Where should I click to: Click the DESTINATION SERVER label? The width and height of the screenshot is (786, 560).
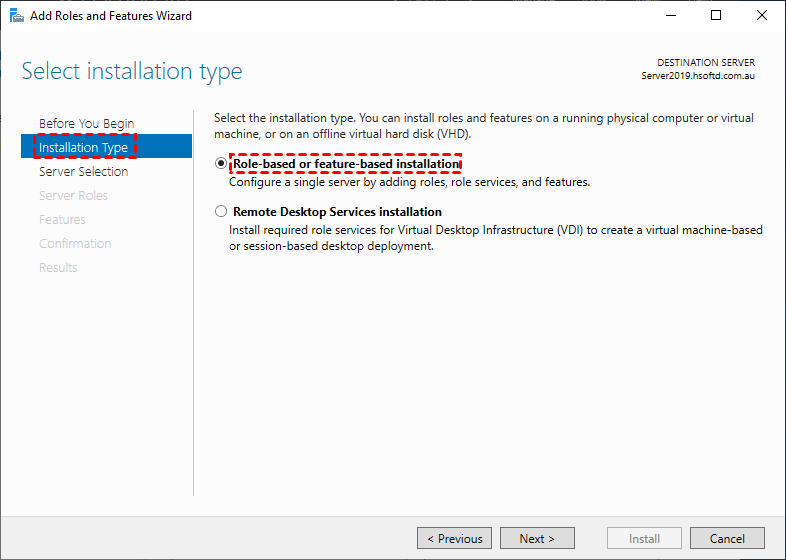706,63
